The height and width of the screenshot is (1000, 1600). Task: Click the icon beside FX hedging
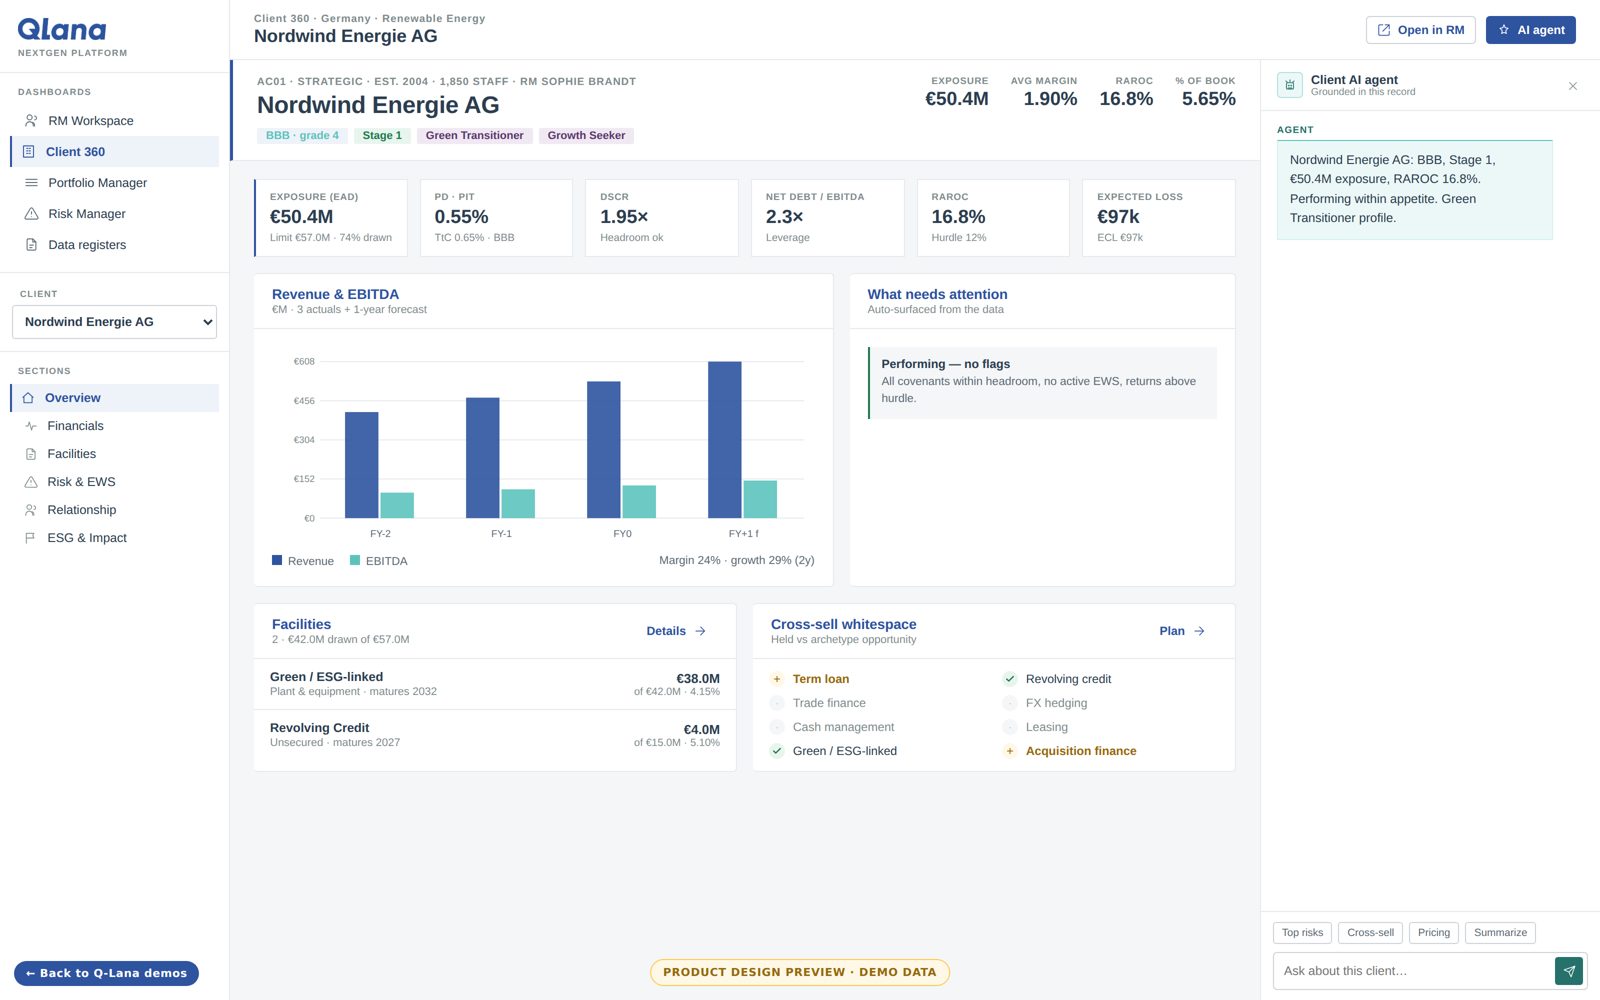(x=1010, y=703)
